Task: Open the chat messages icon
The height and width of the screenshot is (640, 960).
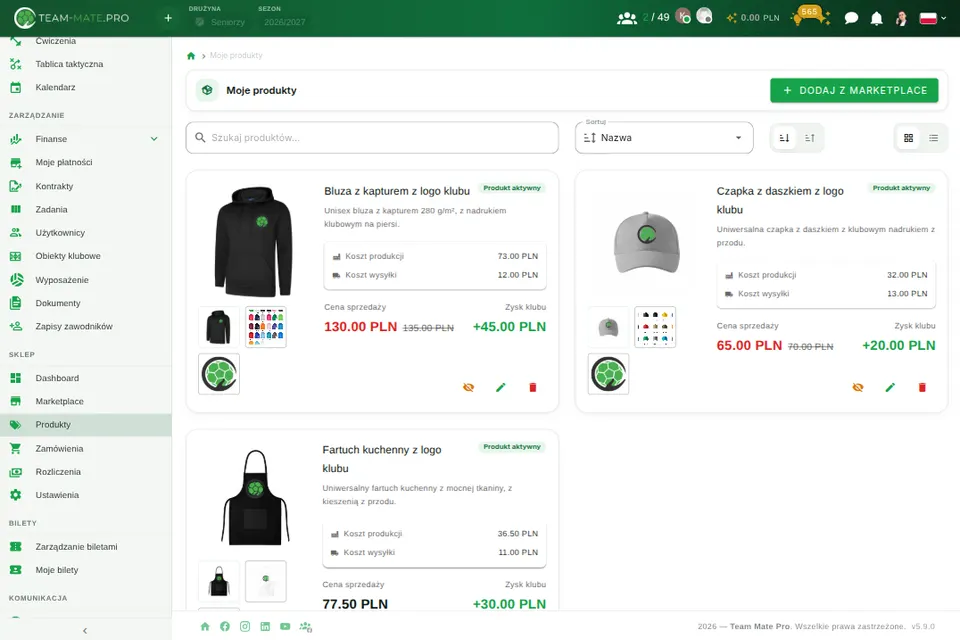Action: pos(851,18)
